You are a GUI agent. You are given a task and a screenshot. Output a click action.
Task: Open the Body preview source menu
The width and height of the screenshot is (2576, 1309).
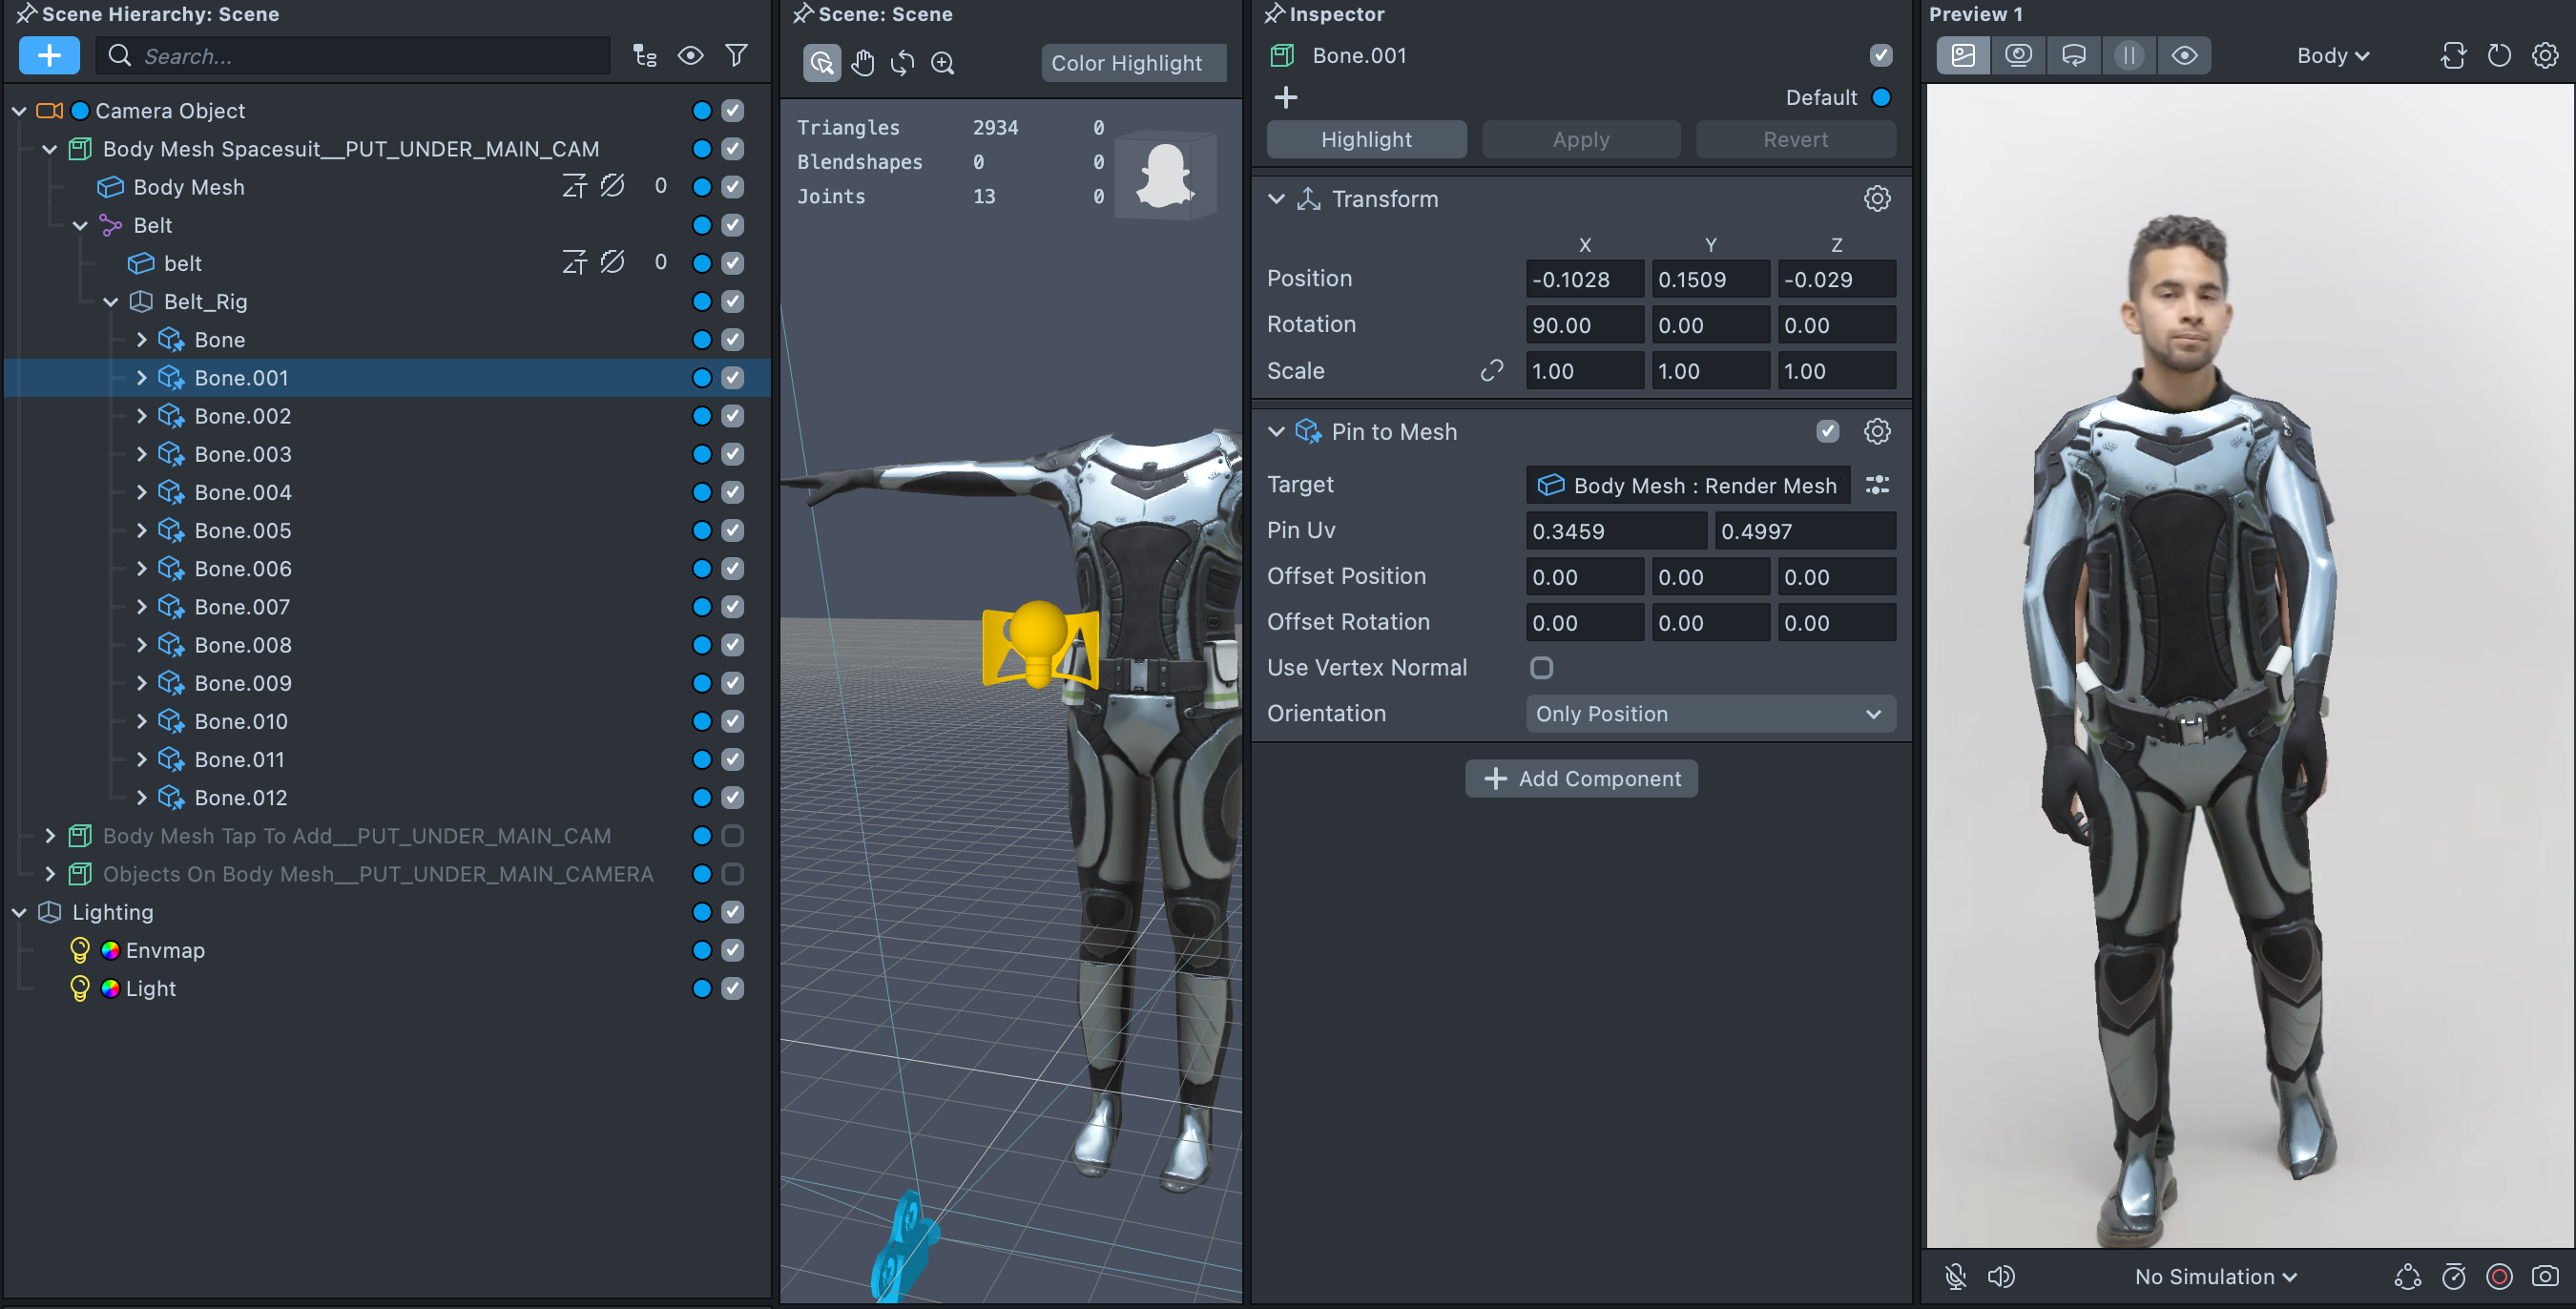point(2332,55)
